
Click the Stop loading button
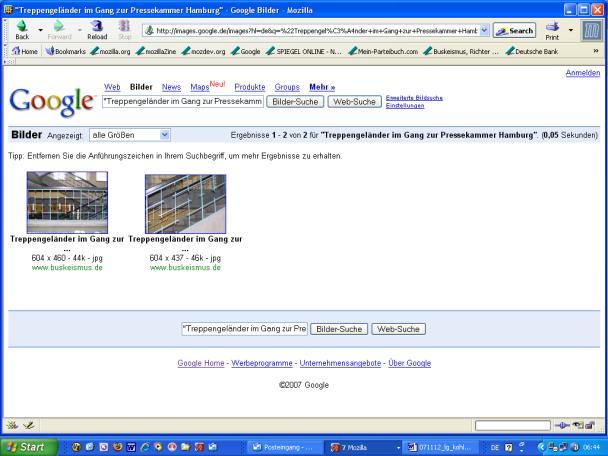(124, 30)
